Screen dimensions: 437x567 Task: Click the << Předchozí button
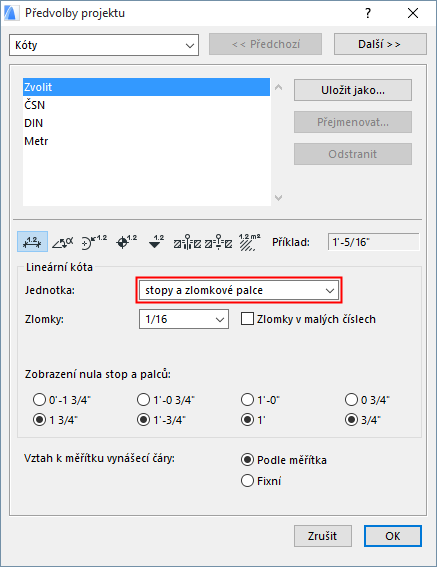266,44
